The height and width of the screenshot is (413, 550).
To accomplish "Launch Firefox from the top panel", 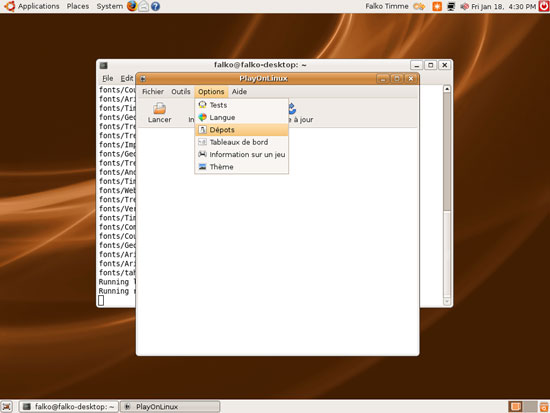I will (x=132, y=6).
